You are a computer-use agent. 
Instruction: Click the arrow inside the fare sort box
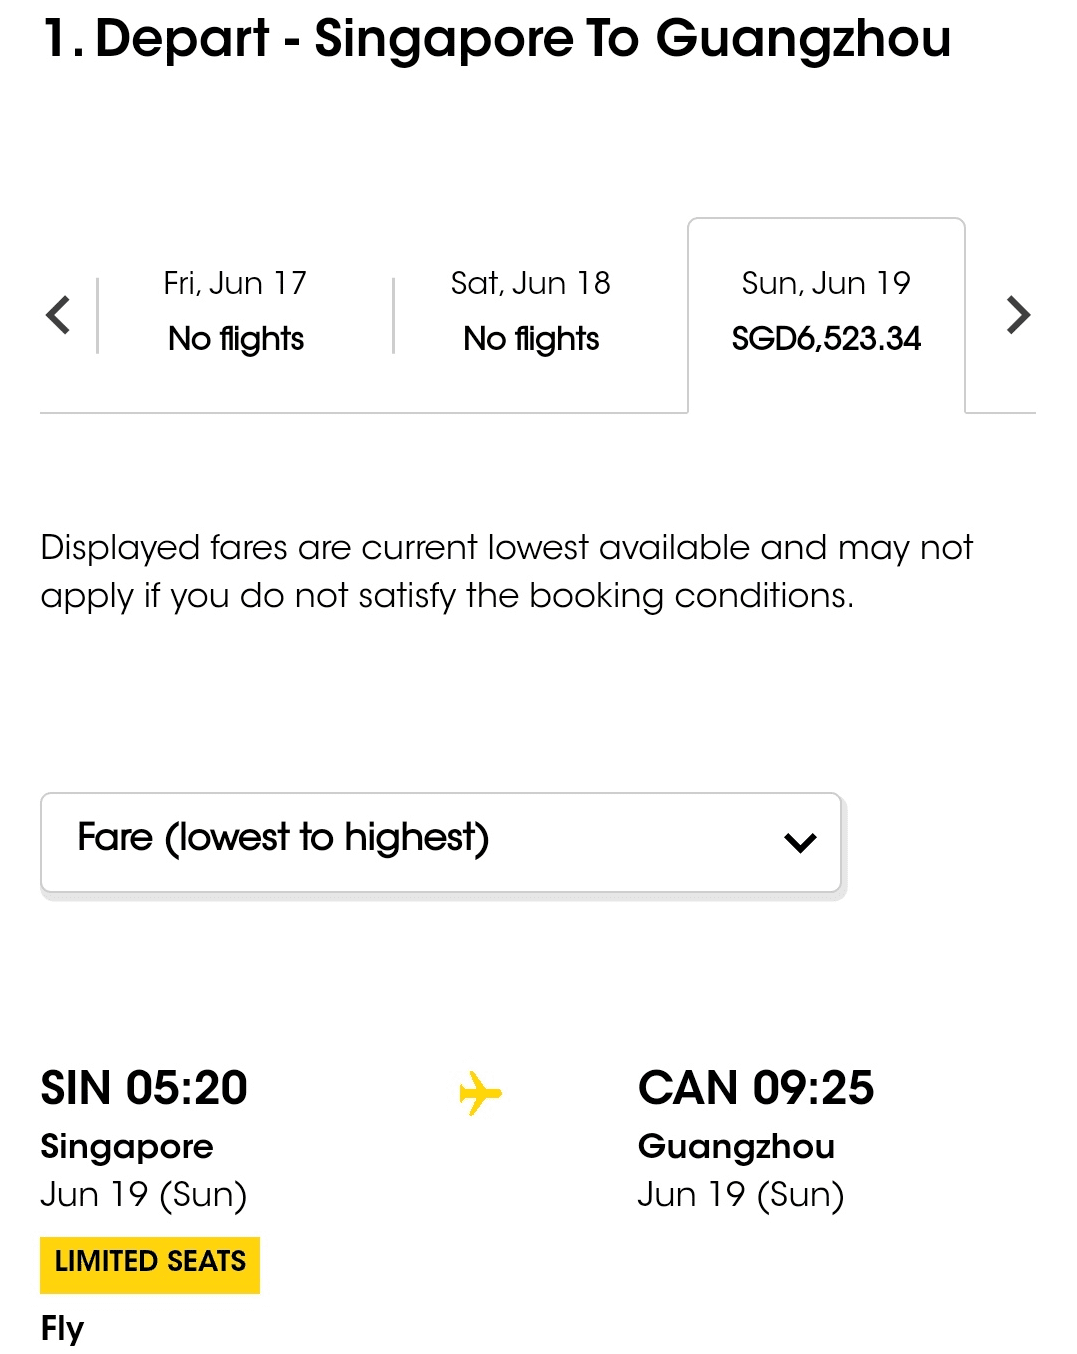(800, 843)
